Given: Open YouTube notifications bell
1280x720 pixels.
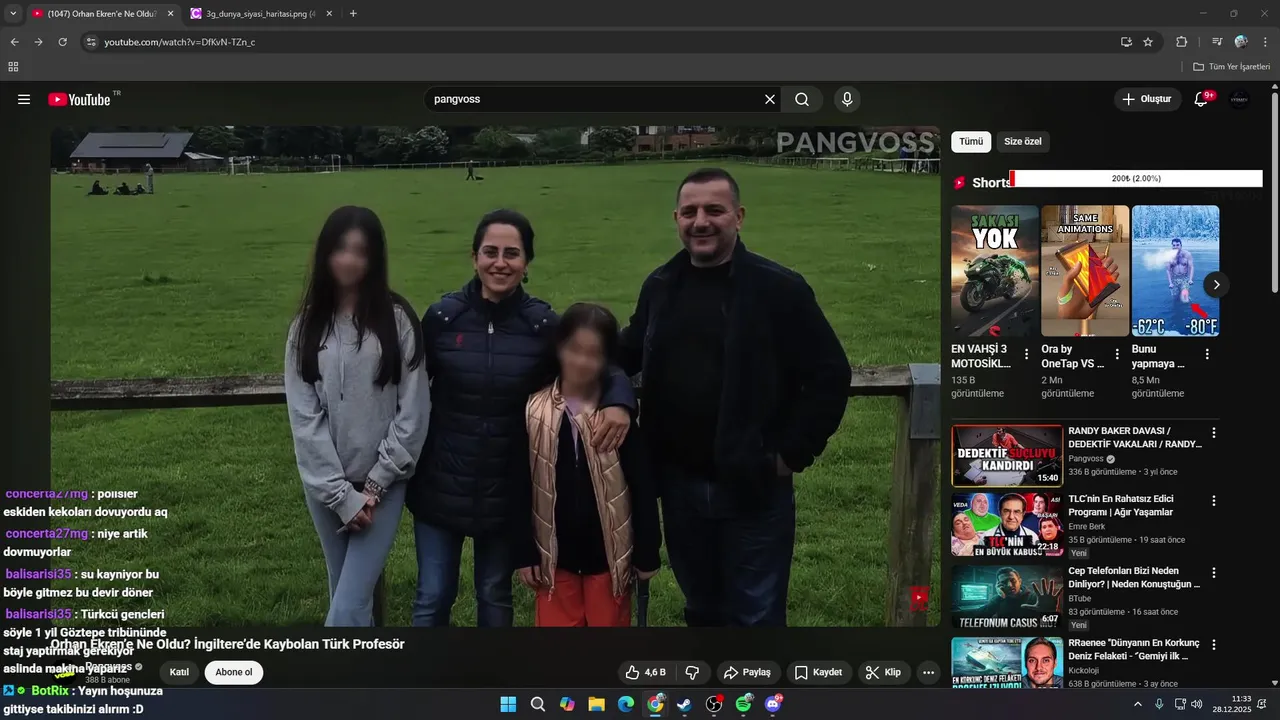Looking at the screenshot, I should pyautogui.click(x=1202, y=99).
